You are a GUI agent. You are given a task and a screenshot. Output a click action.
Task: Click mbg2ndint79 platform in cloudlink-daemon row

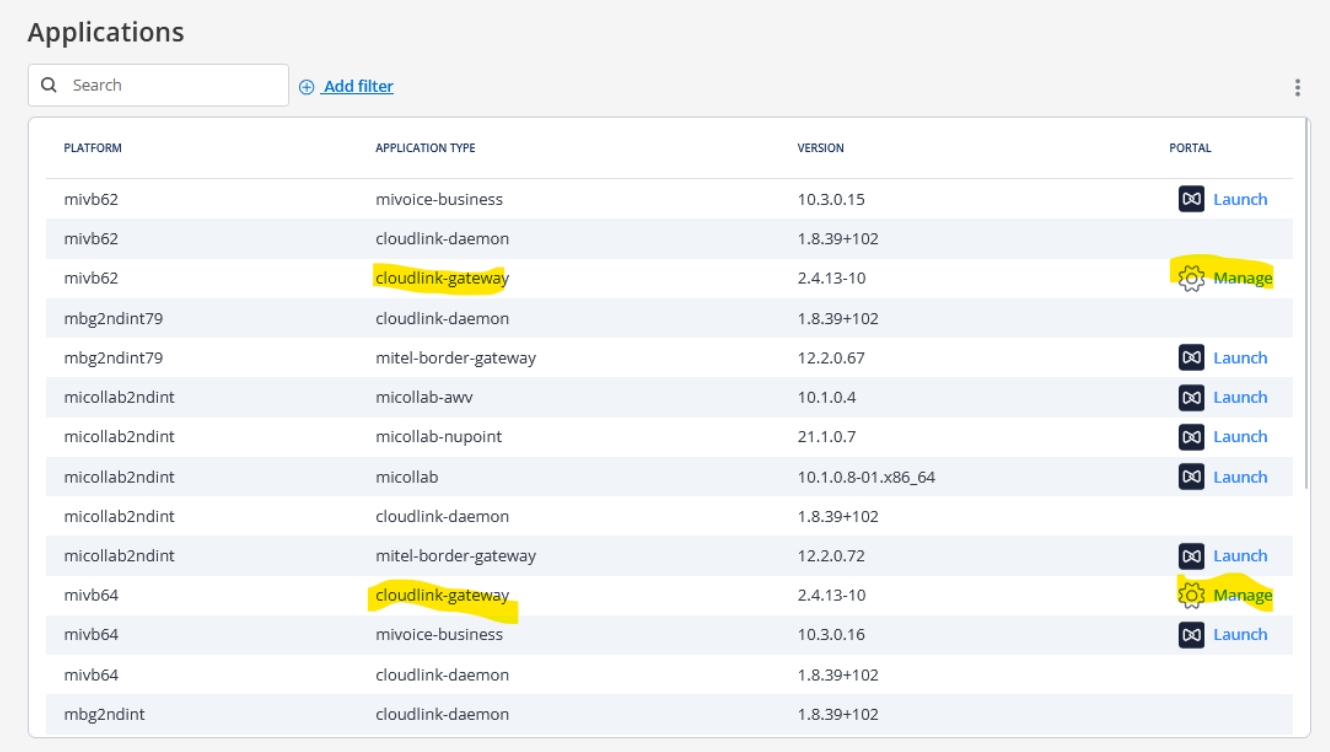[x=113, y=318]
